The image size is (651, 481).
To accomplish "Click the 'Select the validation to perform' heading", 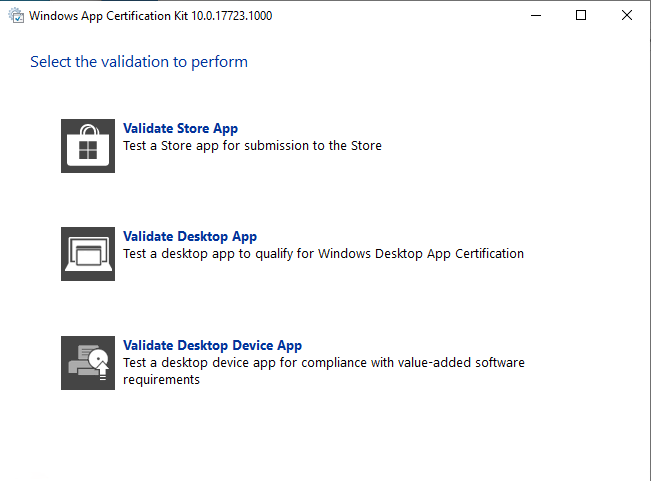I will pos(139,61).
